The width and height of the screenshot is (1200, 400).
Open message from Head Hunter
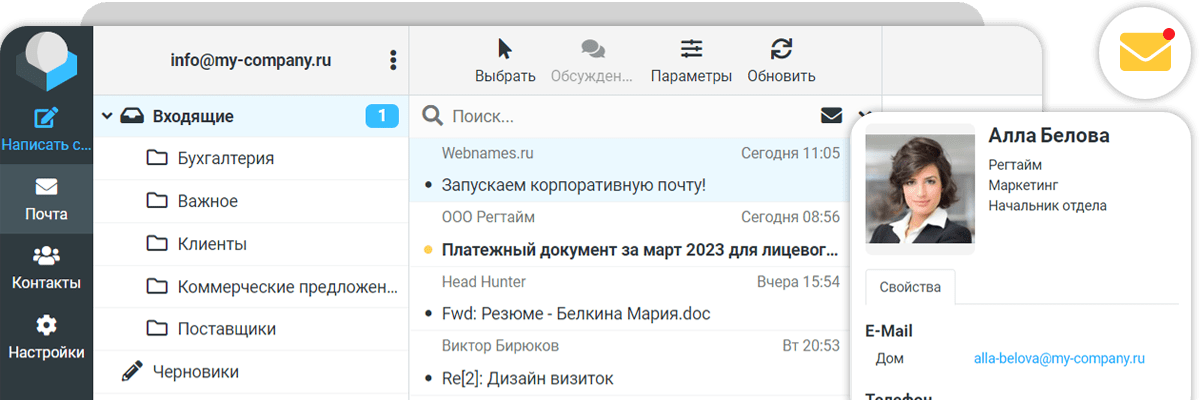click(629, 298)
